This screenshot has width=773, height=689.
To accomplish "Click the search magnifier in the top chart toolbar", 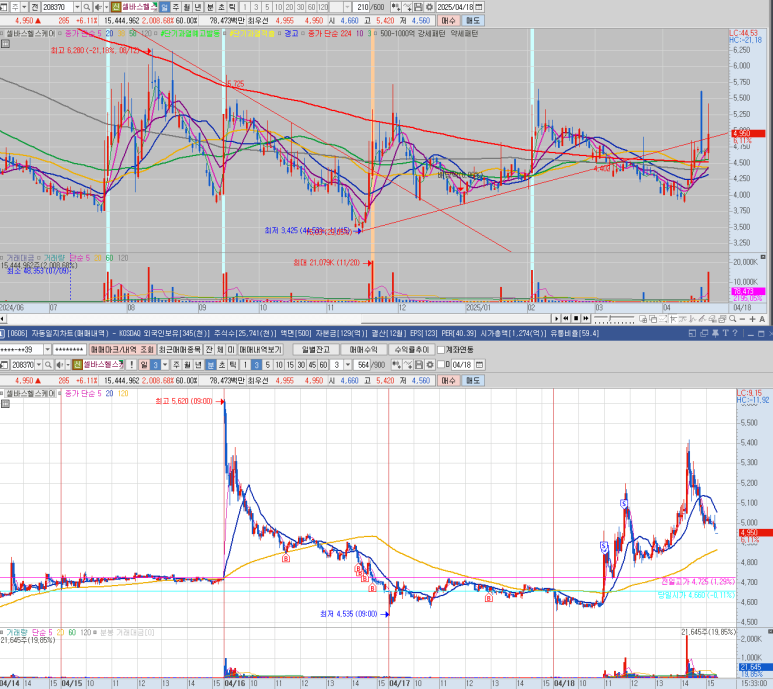I will coord(86,7).
